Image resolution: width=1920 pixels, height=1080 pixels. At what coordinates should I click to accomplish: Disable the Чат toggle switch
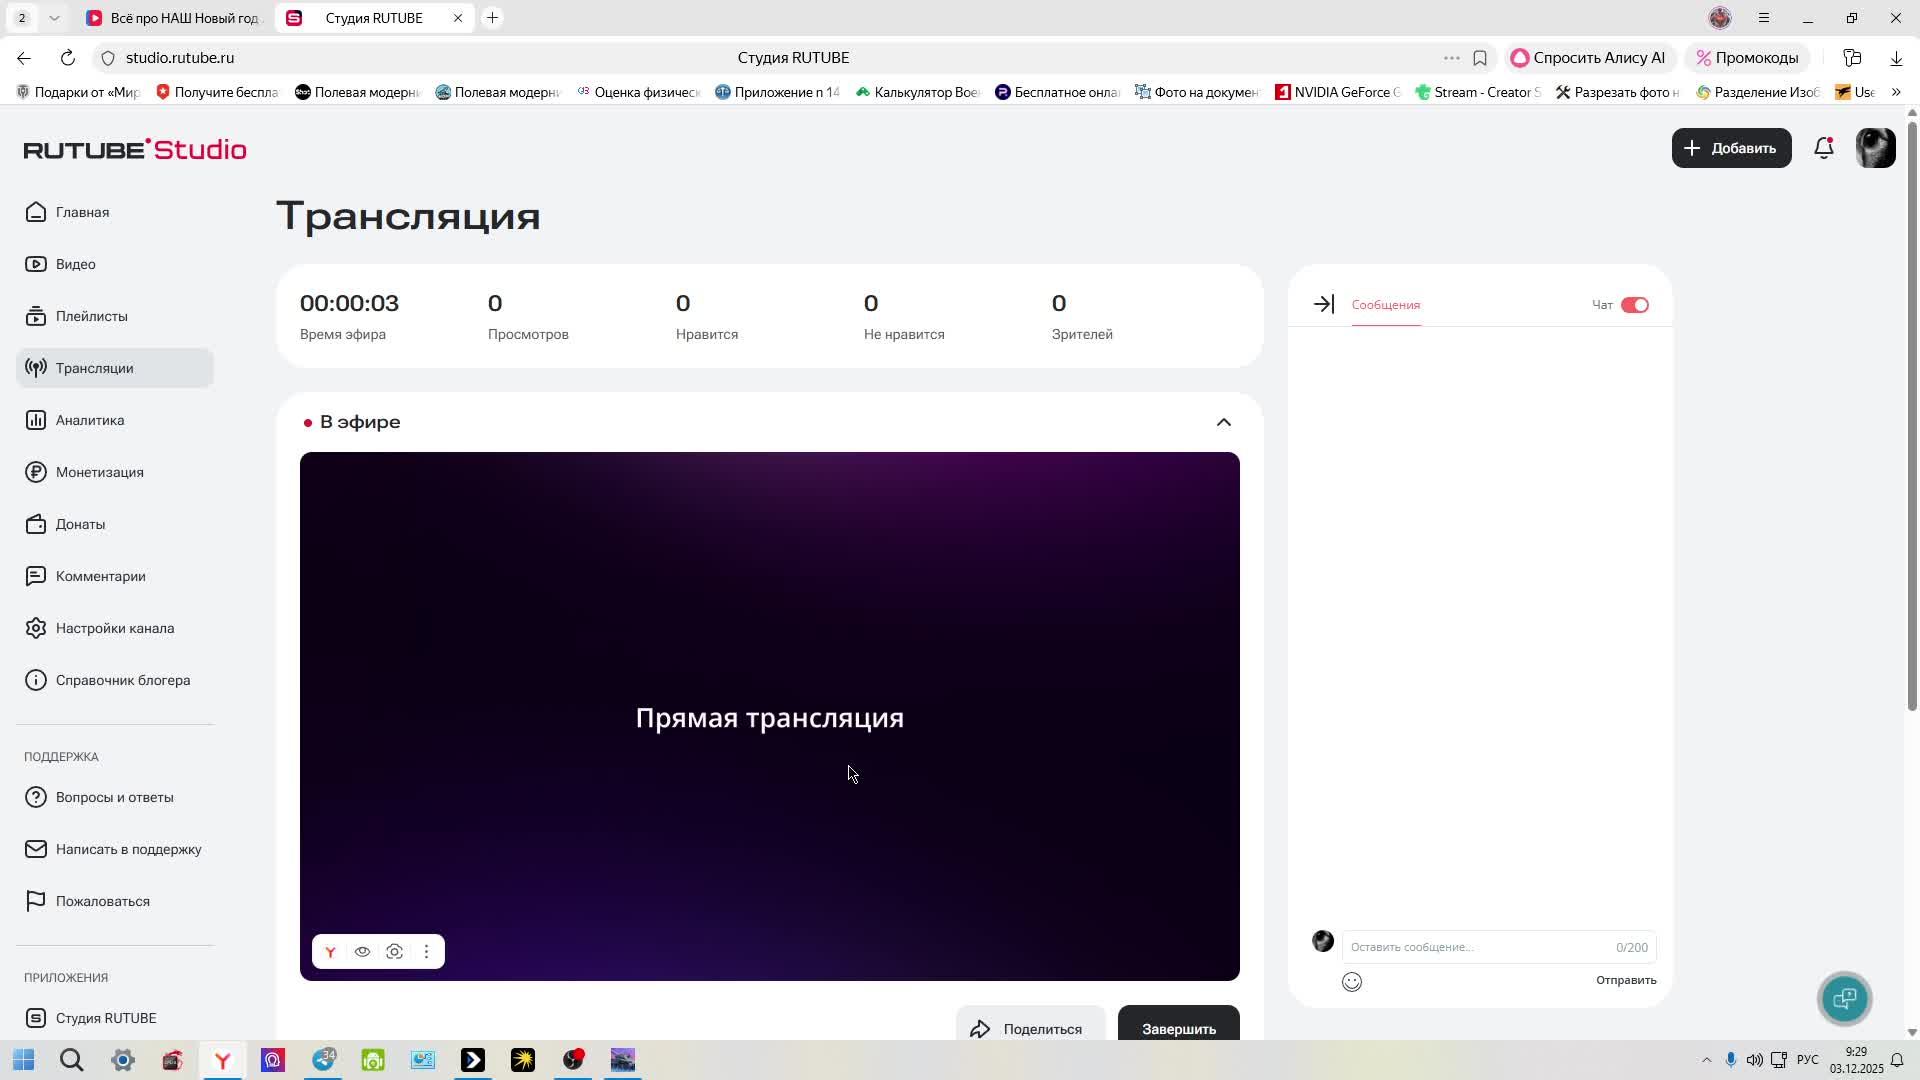1634,305
